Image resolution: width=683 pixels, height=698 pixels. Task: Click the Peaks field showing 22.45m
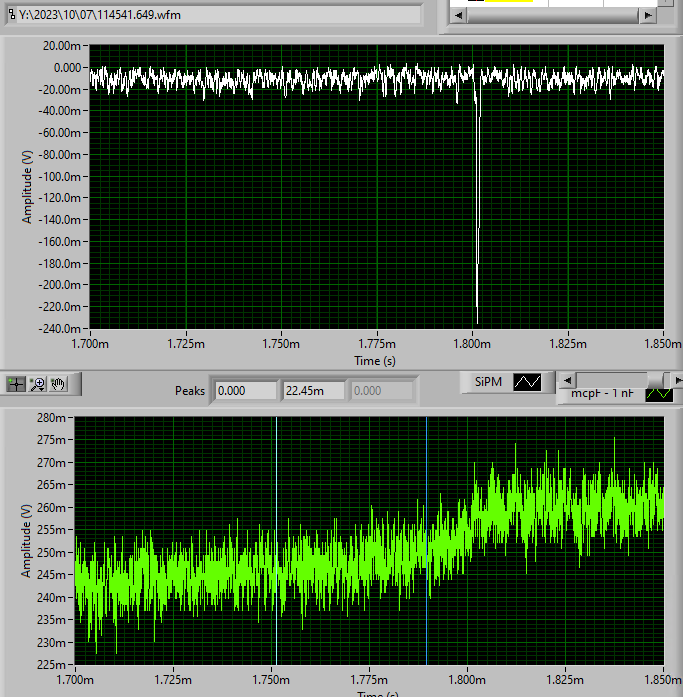click(314, 390)
